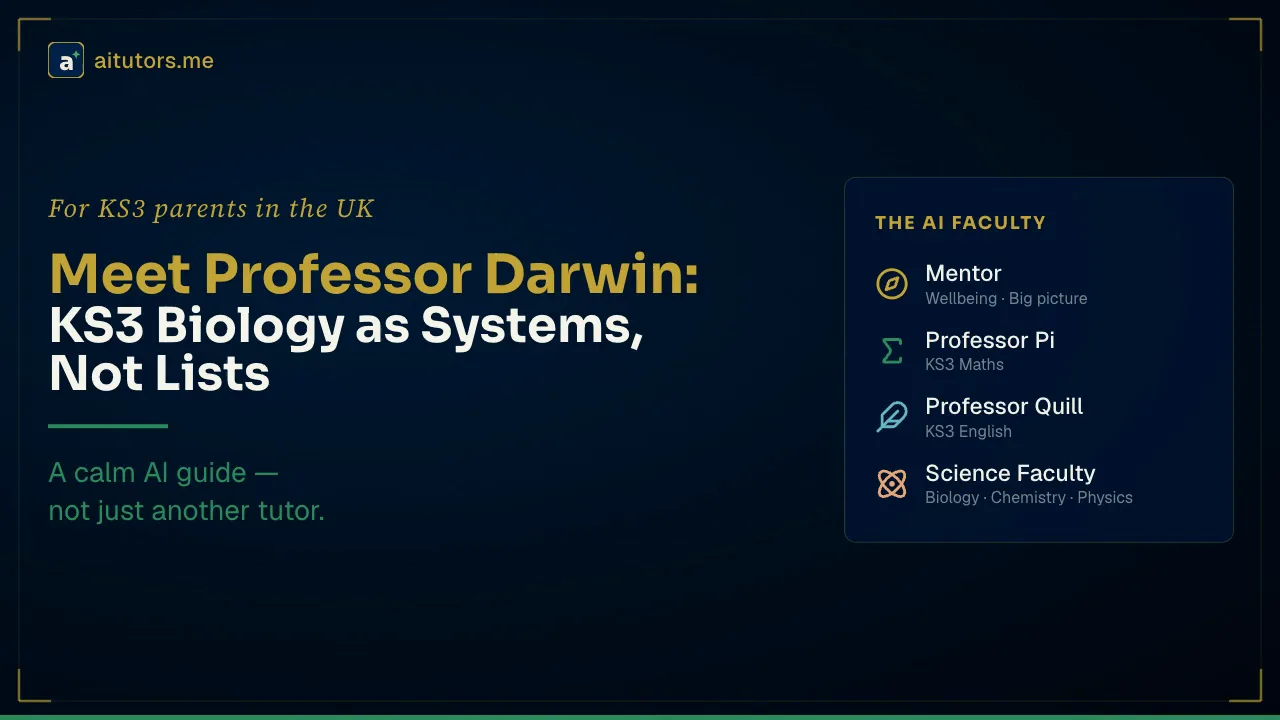Click the 'THE AI FACULTY' heading
1280x720 pixels.
tap(960, 223)
